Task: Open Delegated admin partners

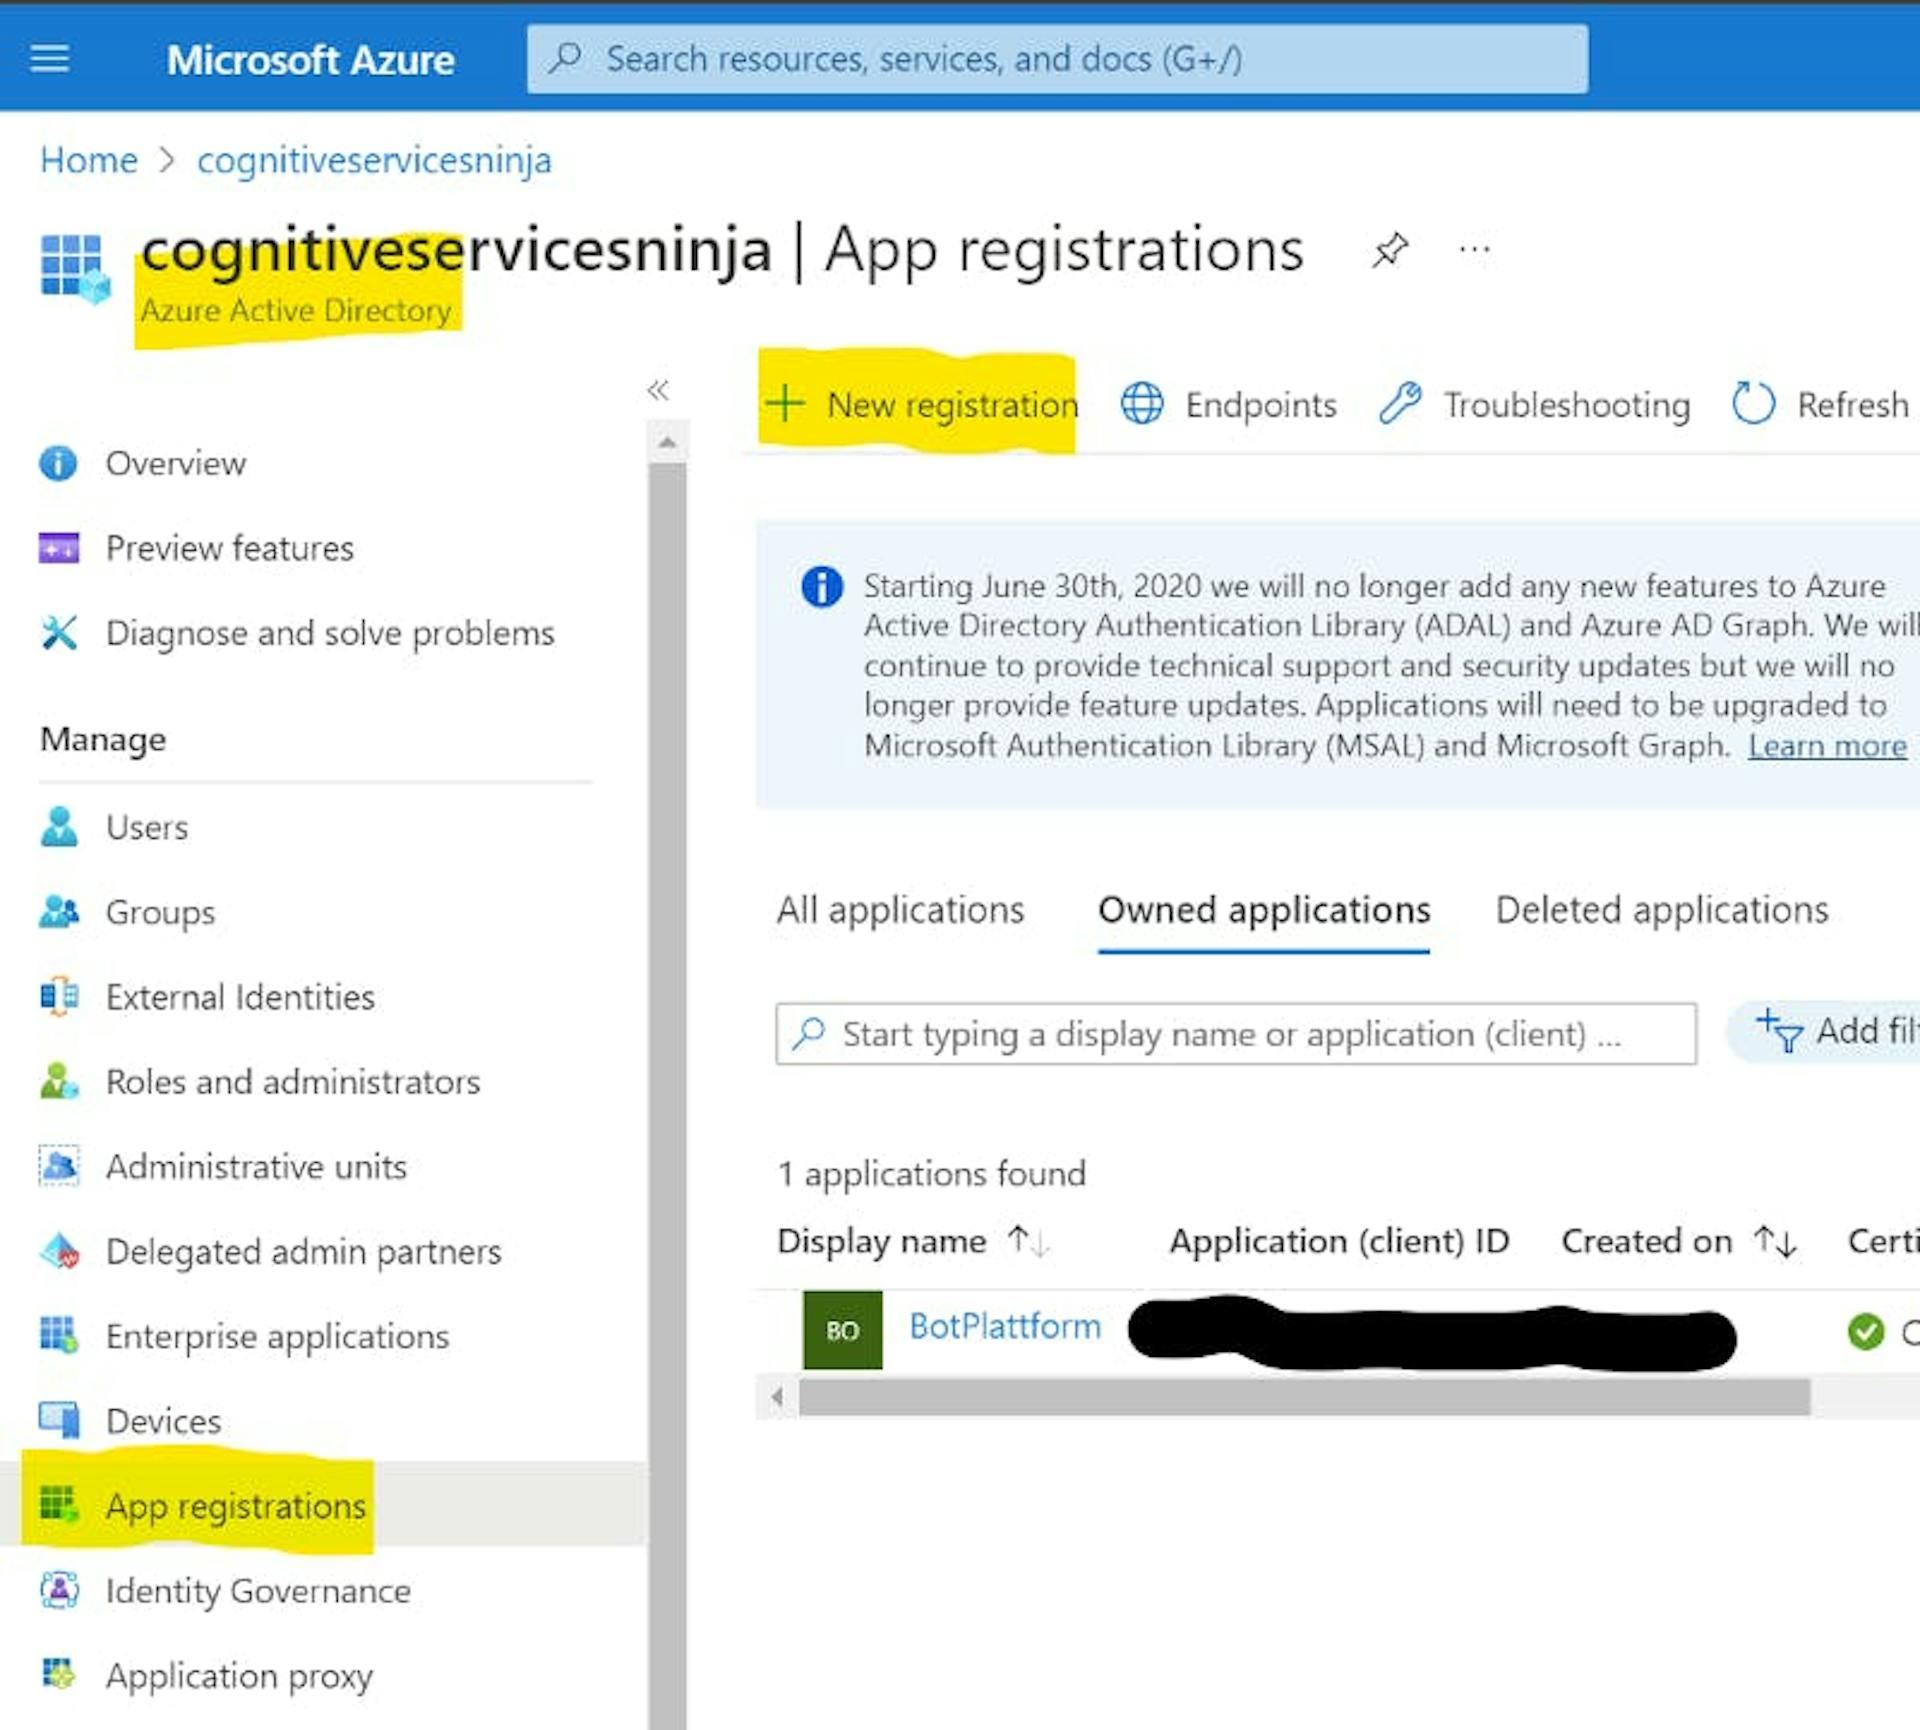Action: tap(304, 1252)
